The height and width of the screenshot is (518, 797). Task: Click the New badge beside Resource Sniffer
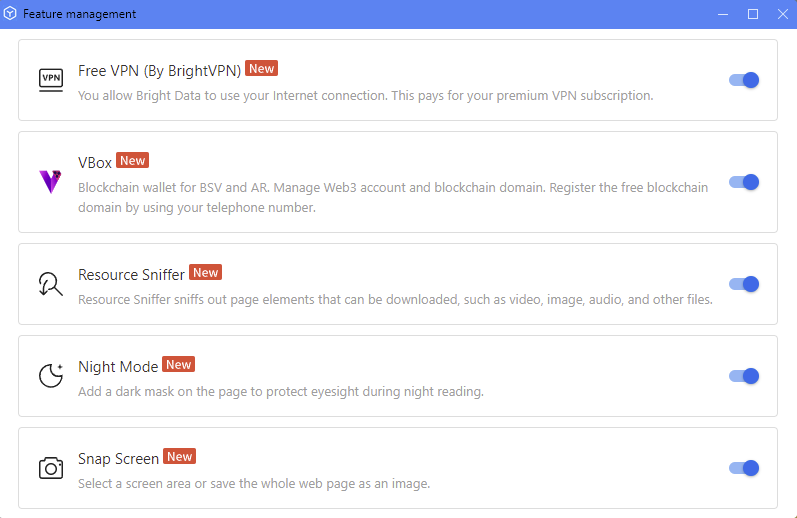coord(205,272)
